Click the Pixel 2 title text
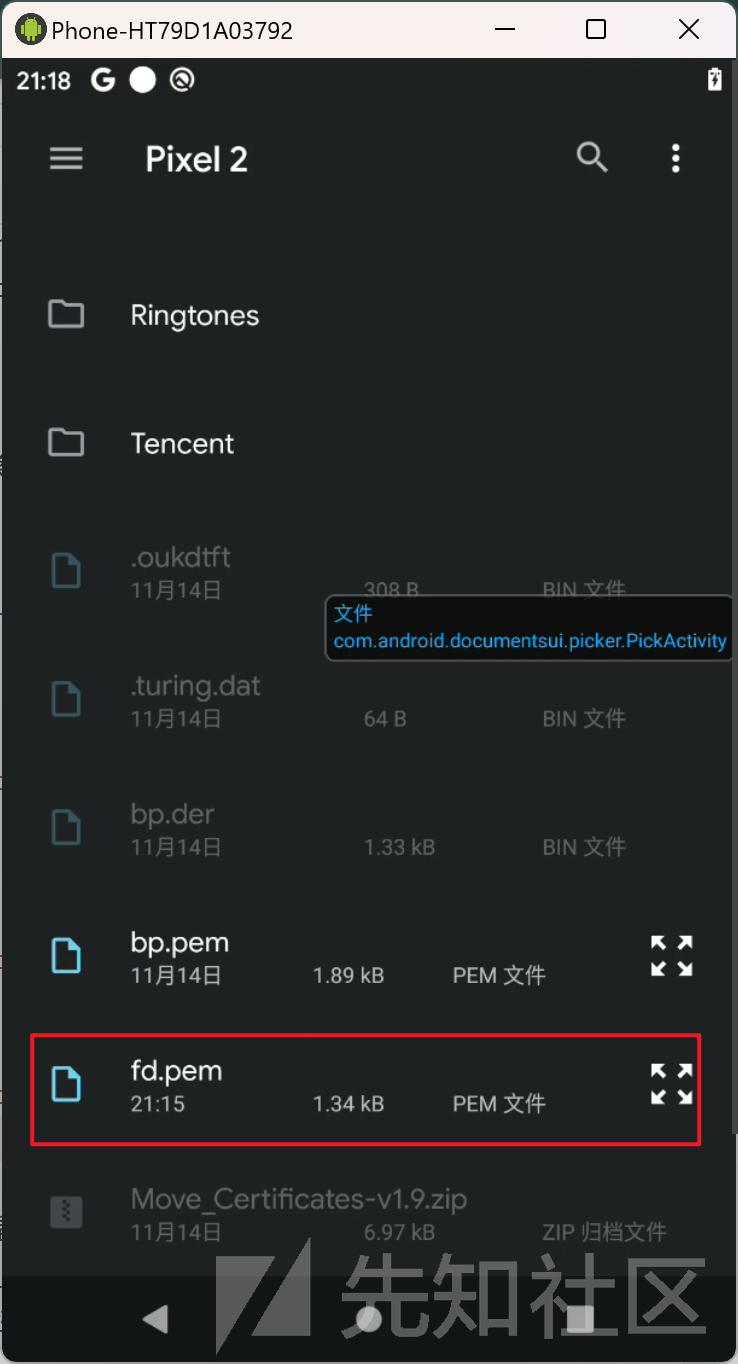 197,159
